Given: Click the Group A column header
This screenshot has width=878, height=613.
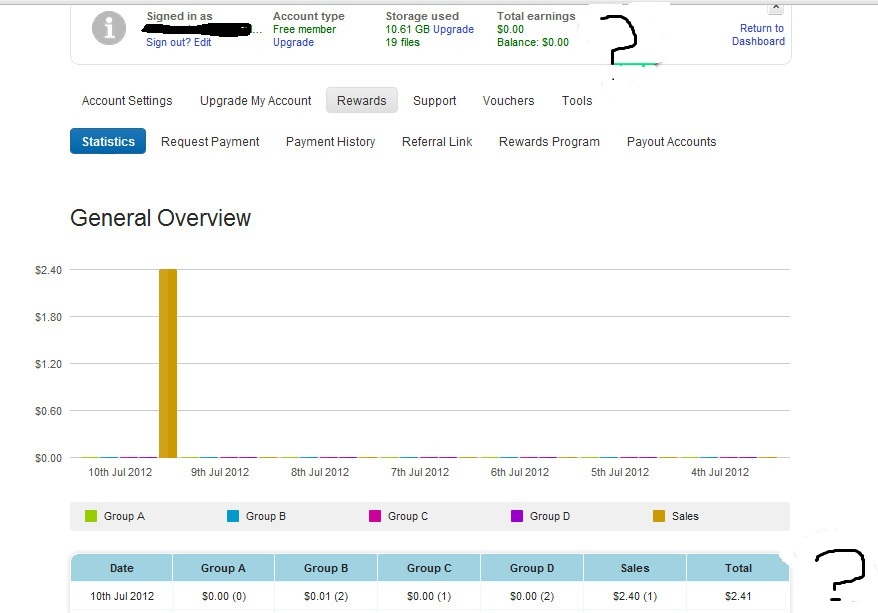Looking at the screenshot, I should [x=223, y=568].
